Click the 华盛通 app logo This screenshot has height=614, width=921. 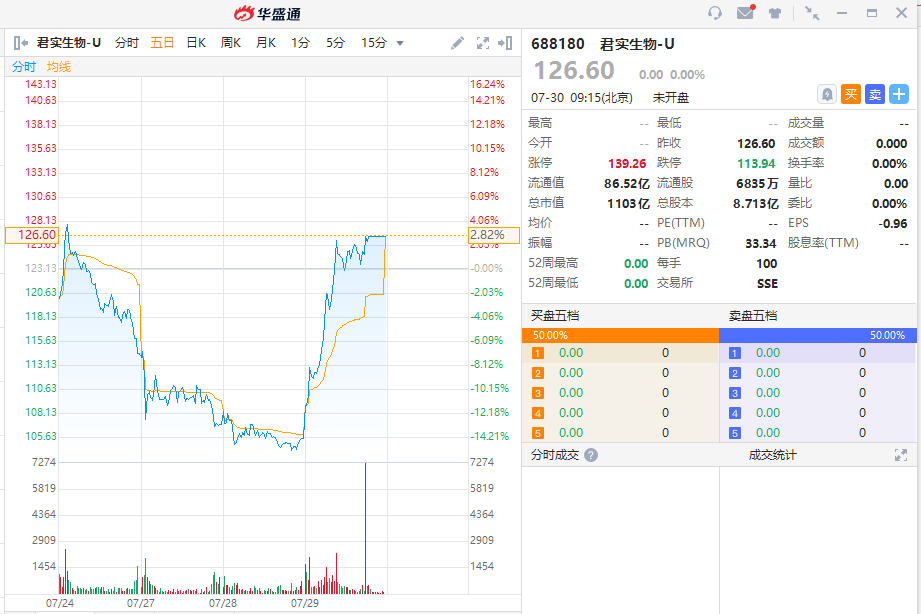[x=267, y=13]
